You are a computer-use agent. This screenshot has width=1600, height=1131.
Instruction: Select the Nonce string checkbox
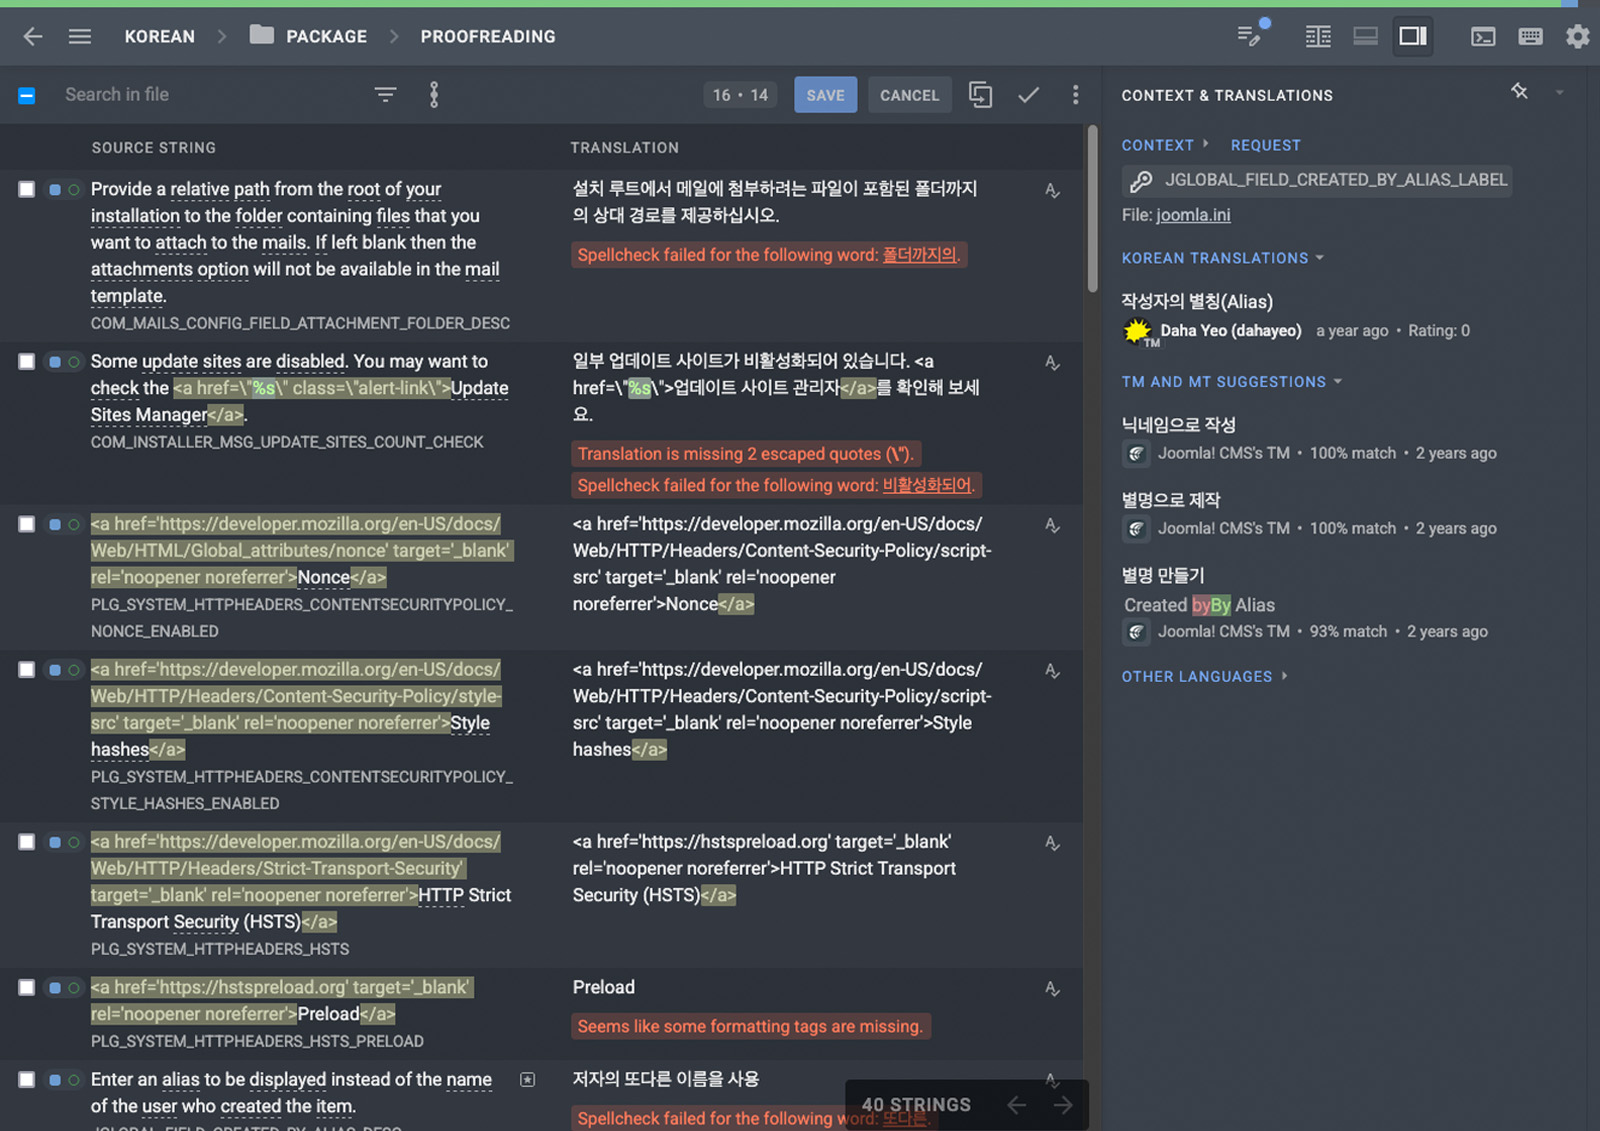27,524
